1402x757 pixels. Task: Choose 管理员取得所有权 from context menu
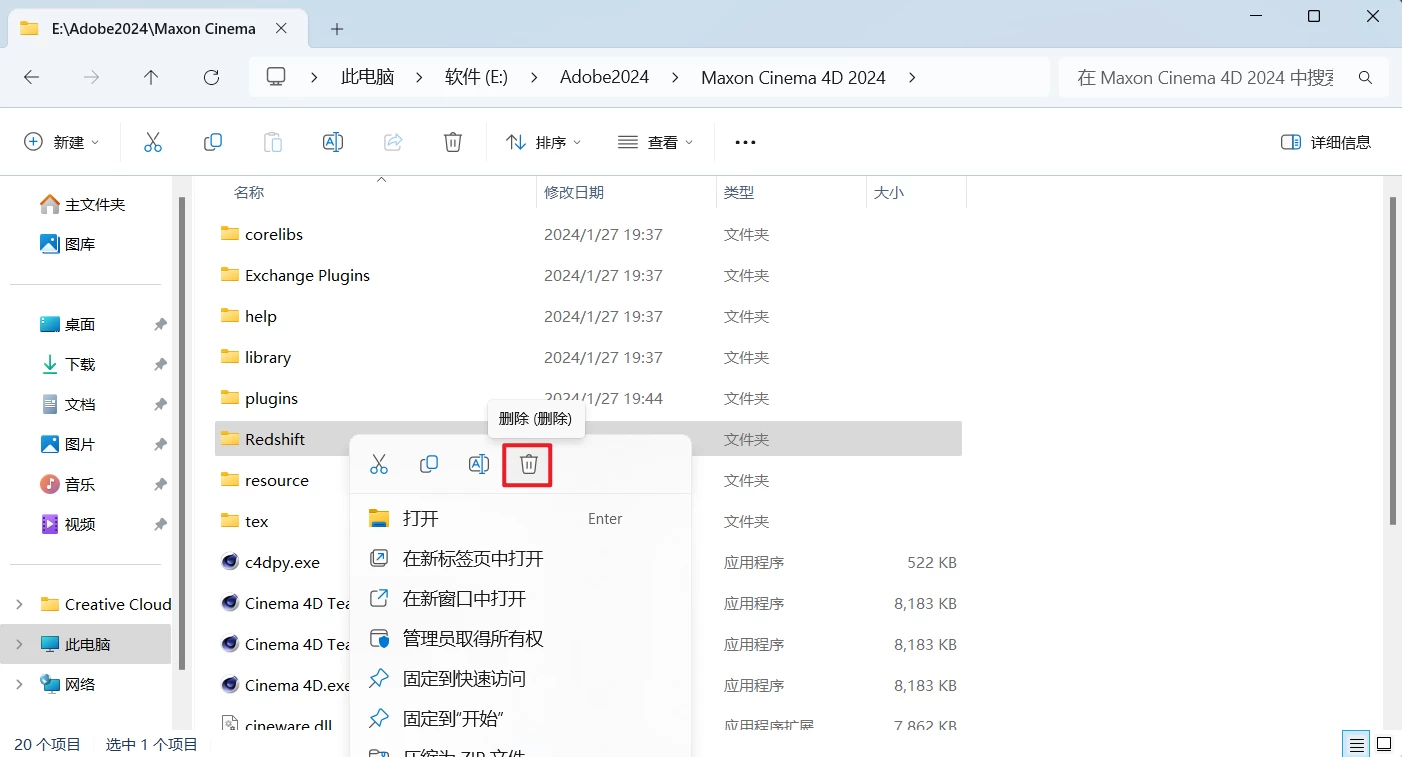pyautogui.click(x=520, y=639)
